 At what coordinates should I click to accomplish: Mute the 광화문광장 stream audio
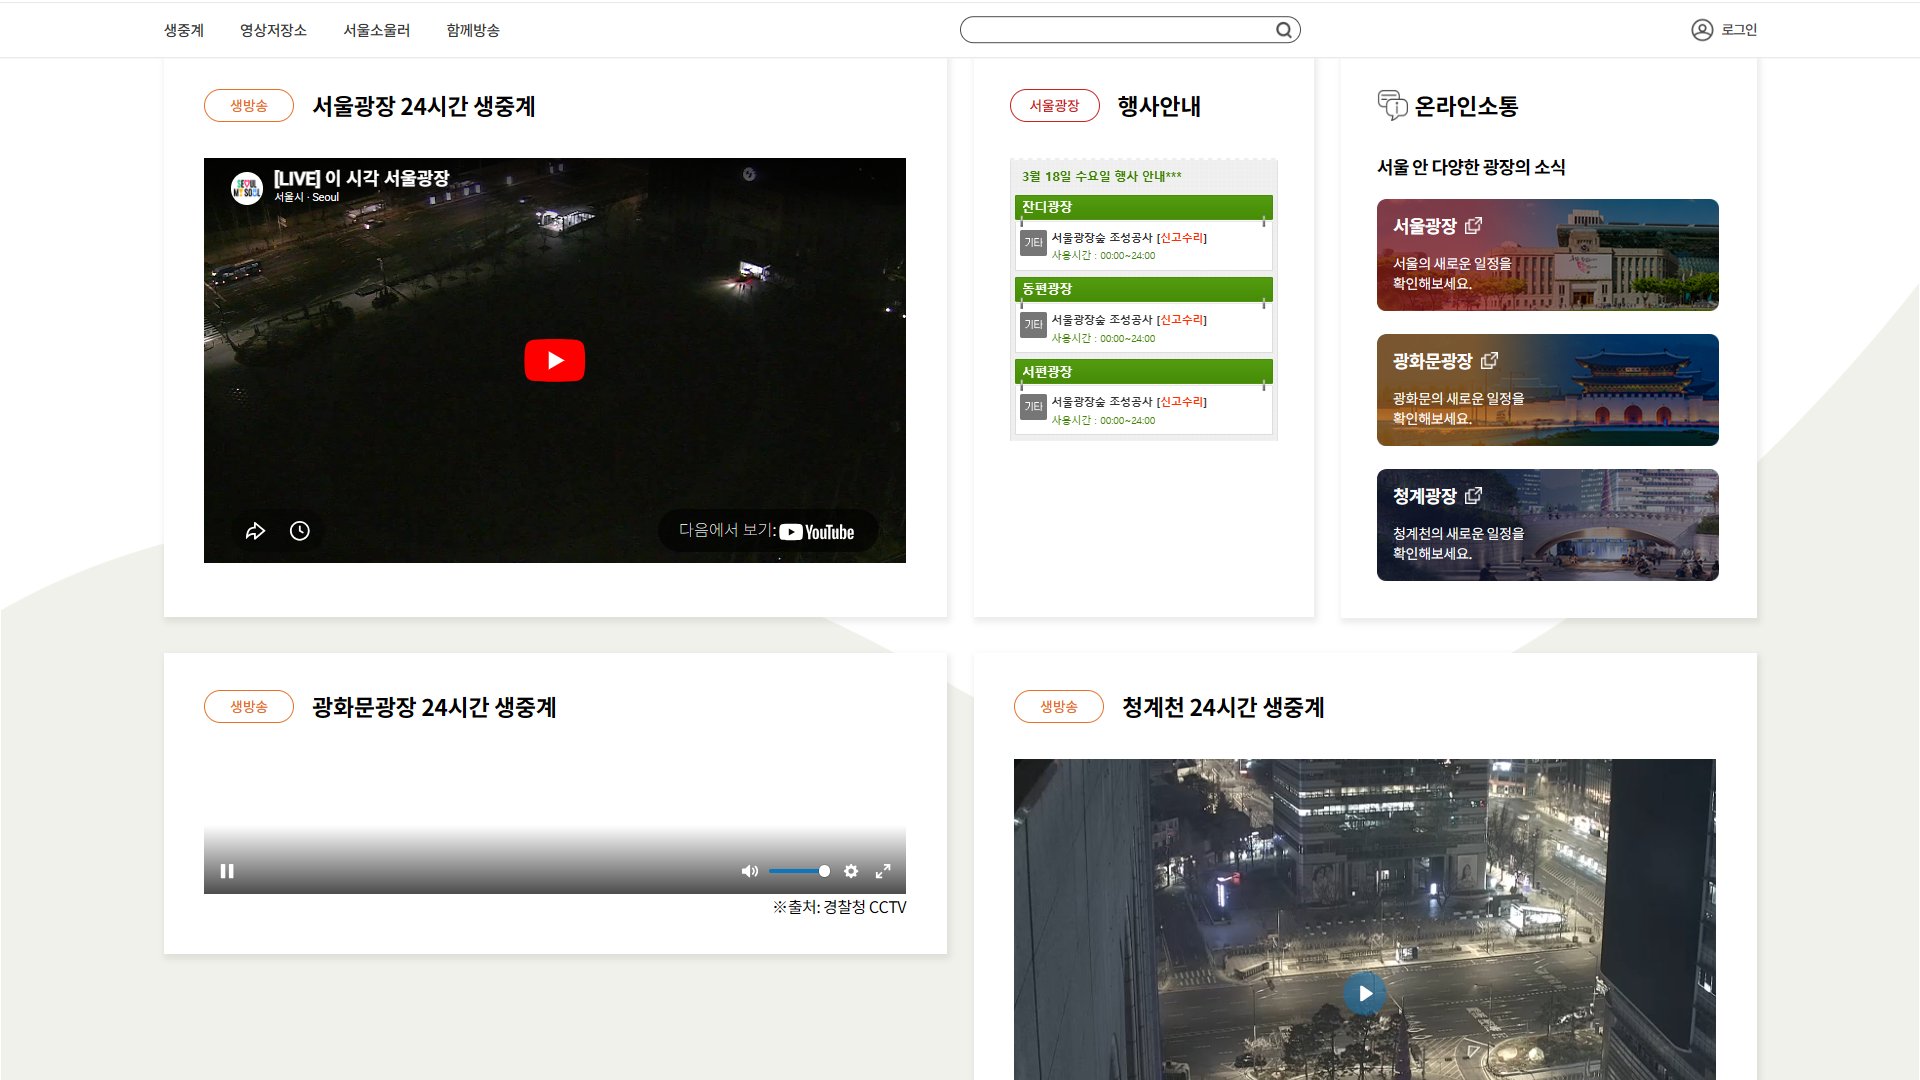pos(749,871)
